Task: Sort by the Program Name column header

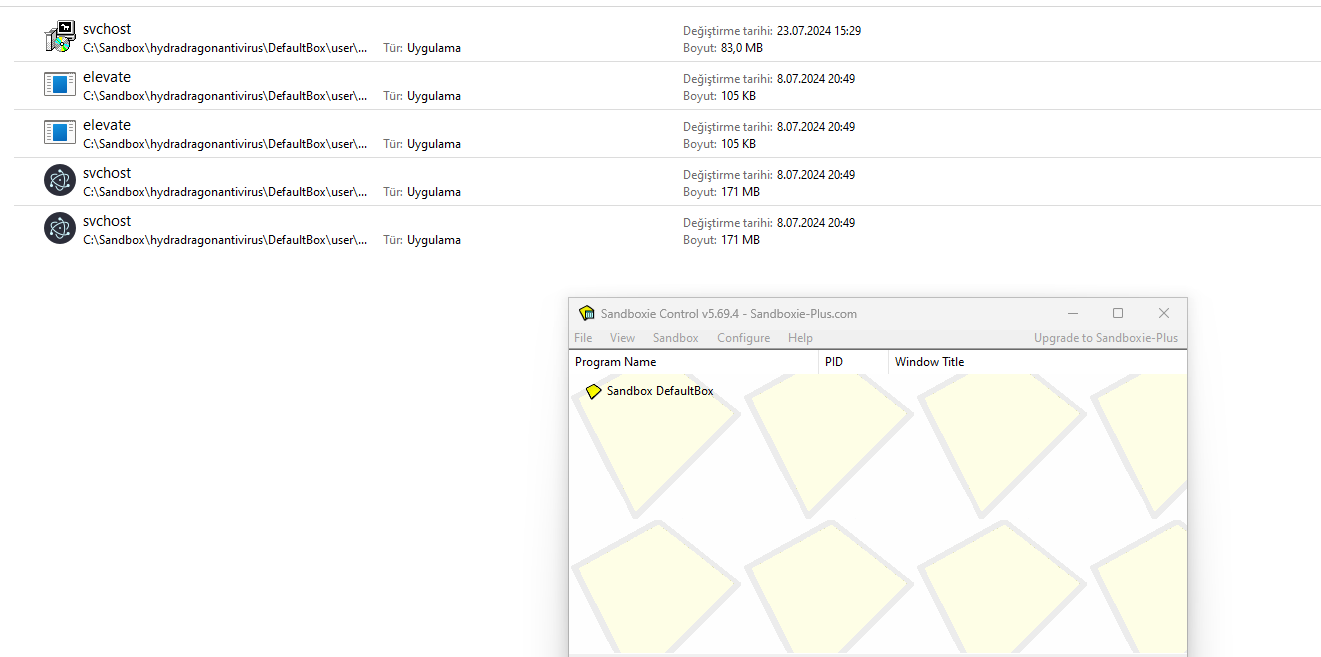Action: tap(694, 362)
